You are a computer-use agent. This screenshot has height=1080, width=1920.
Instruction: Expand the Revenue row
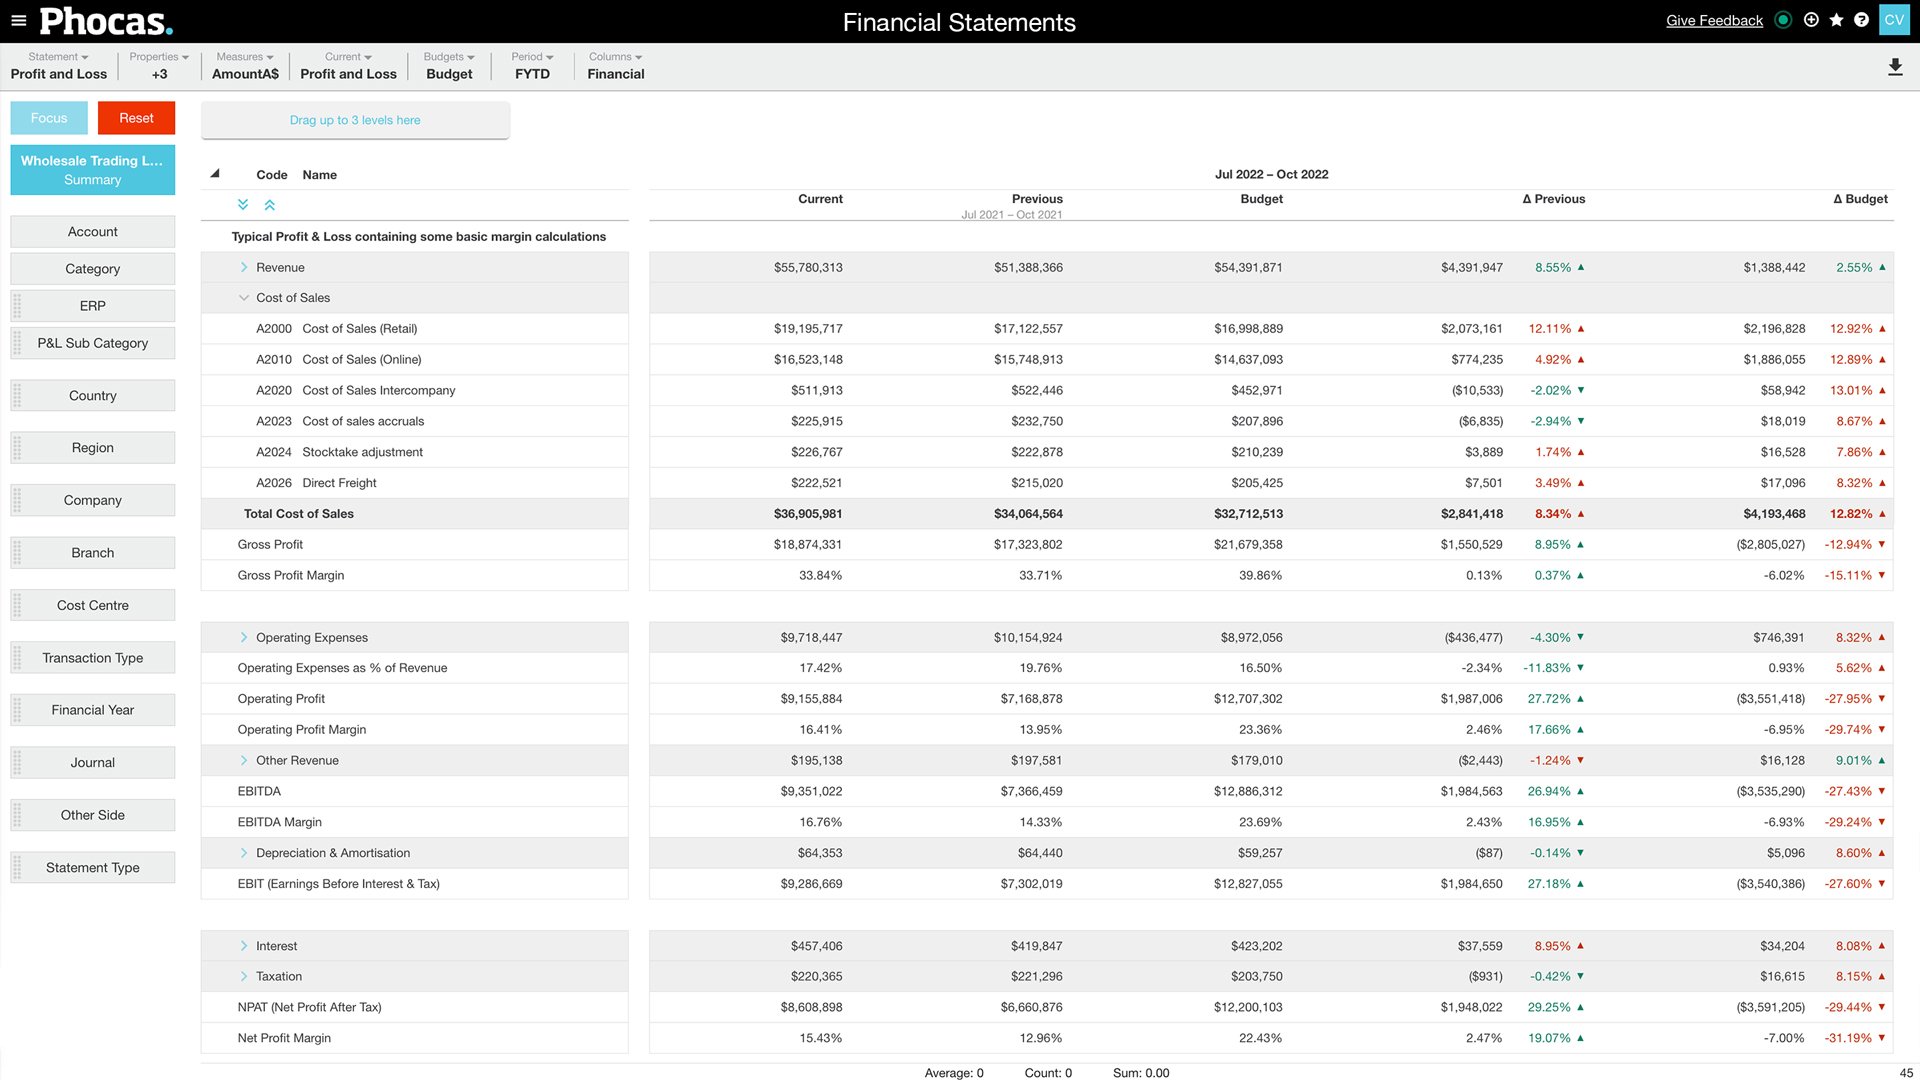(244, 267)
